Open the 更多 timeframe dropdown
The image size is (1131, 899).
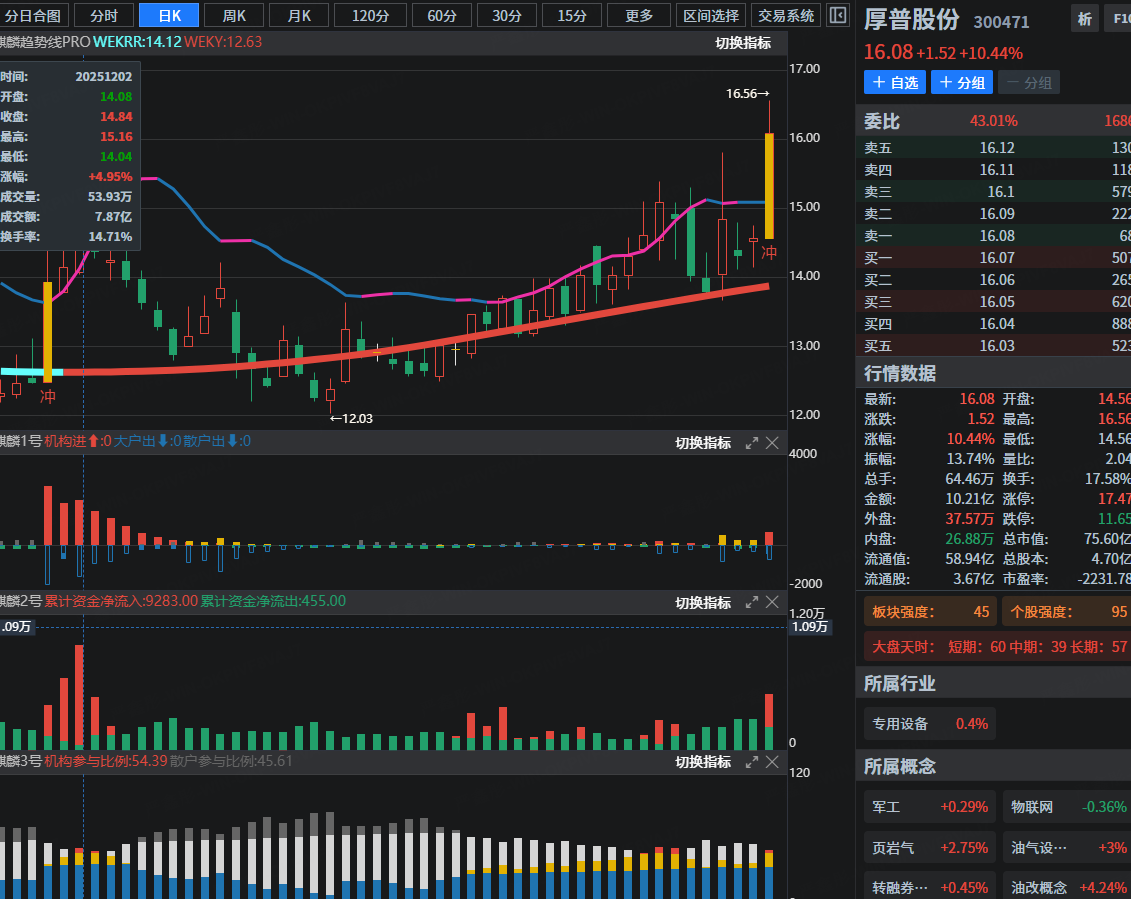tap(638, 15)
